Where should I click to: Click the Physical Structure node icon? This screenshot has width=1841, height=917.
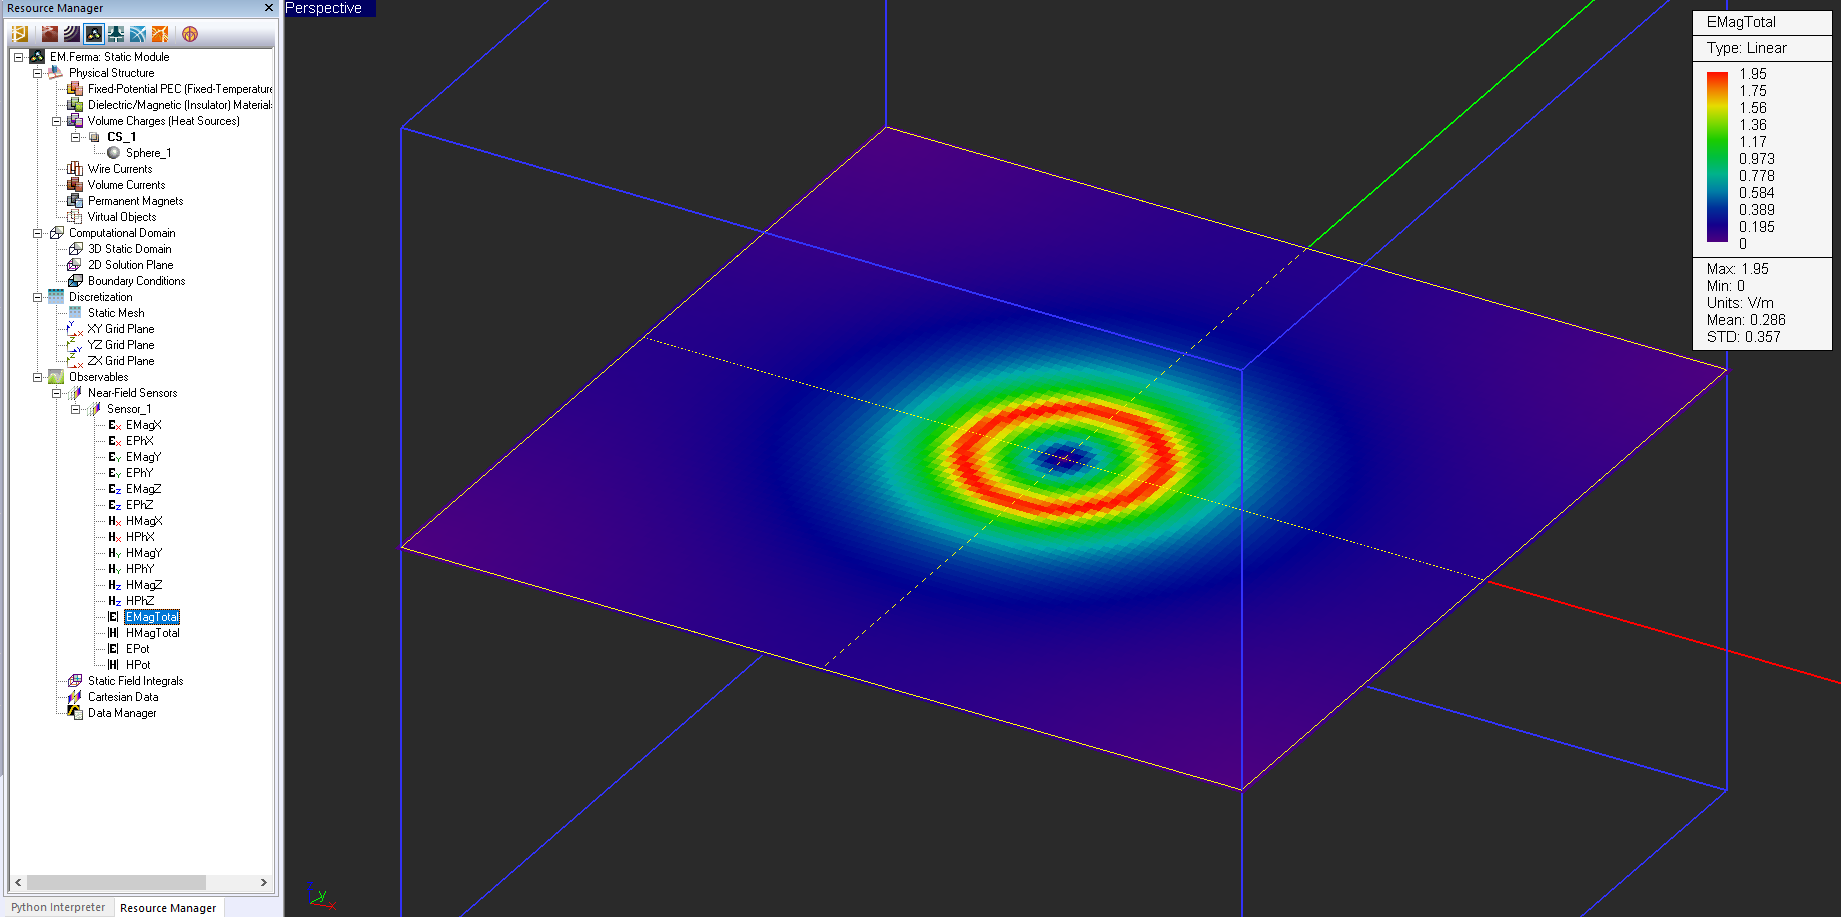click(56, 73)
